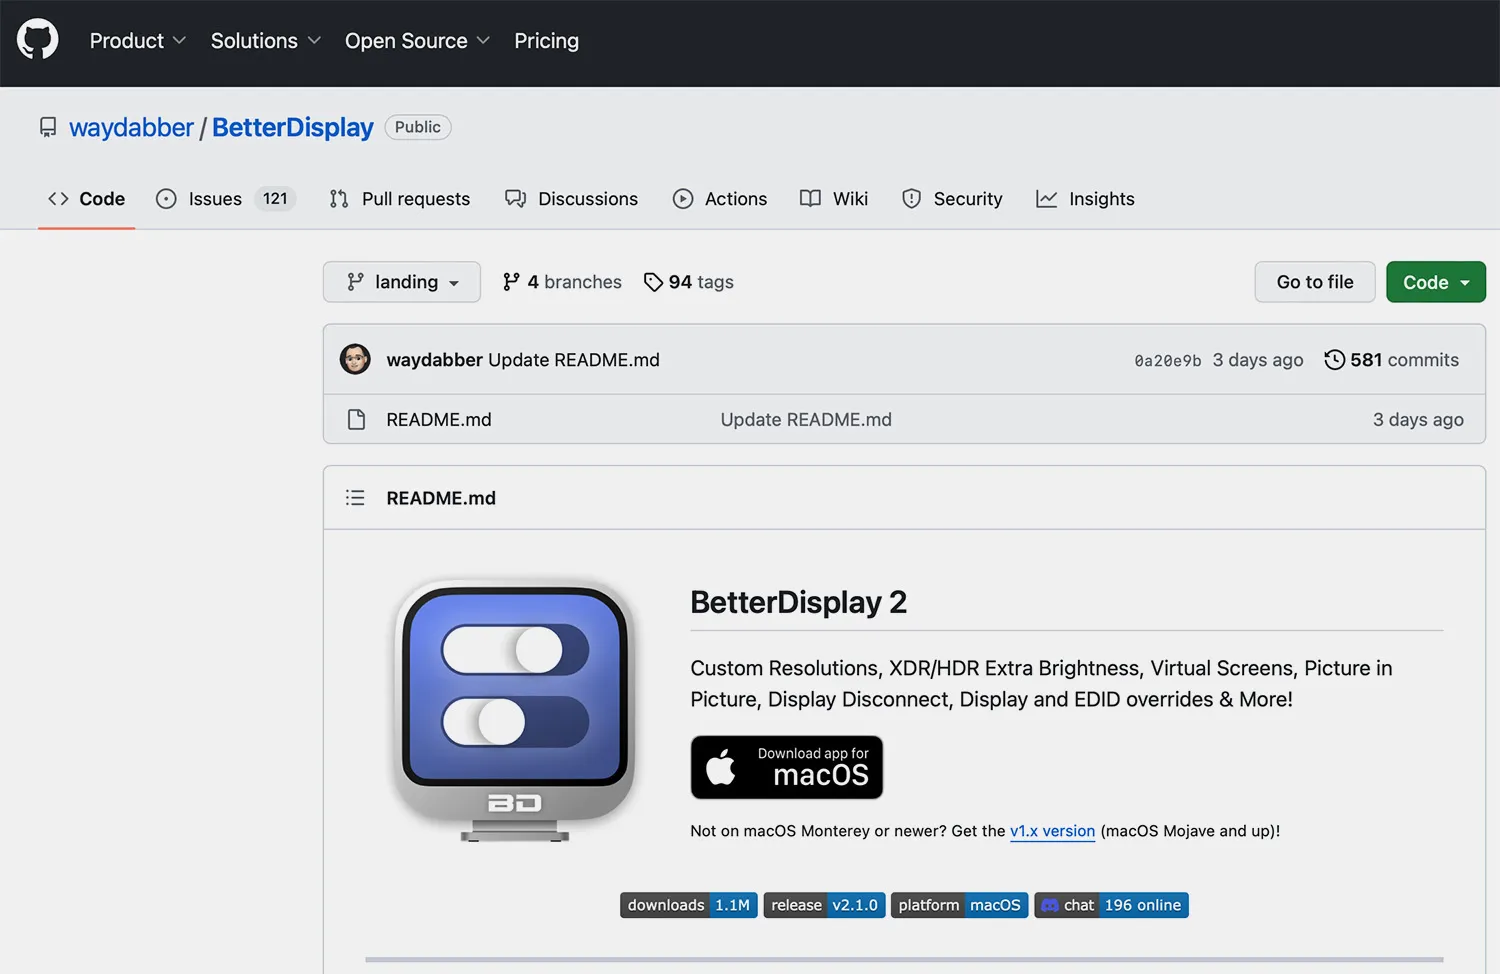Viewport: 1500px width, 974px height.
Task: Select the Security tab
Action: click(952, 199)
